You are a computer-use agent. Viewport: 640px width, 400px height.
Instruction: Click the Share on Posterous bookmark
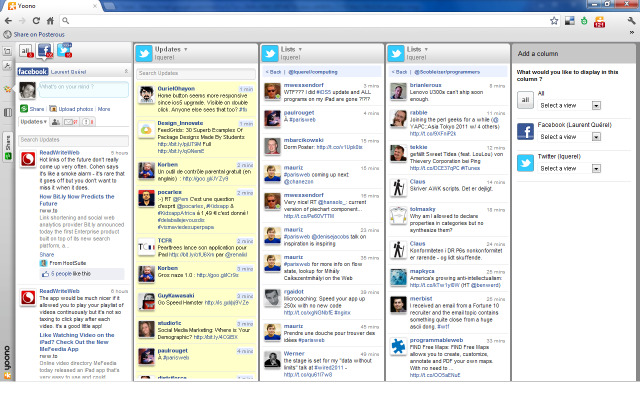(38, 34)
